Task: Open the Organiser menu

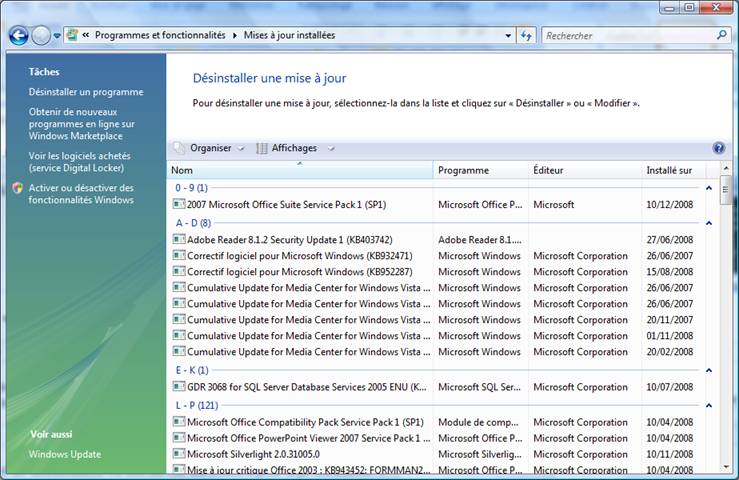Action: (211, 148)
